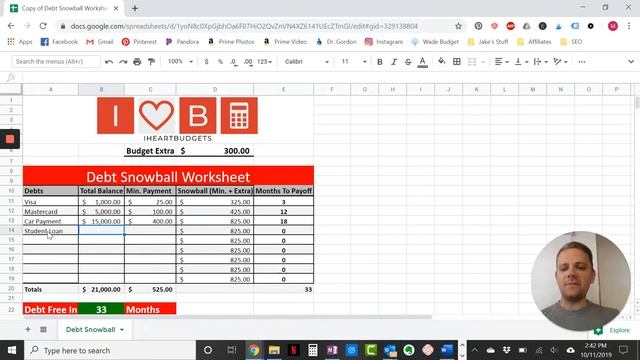Open text wrapping dropdown
Screen dimensions: 640x360
[540, 62]
